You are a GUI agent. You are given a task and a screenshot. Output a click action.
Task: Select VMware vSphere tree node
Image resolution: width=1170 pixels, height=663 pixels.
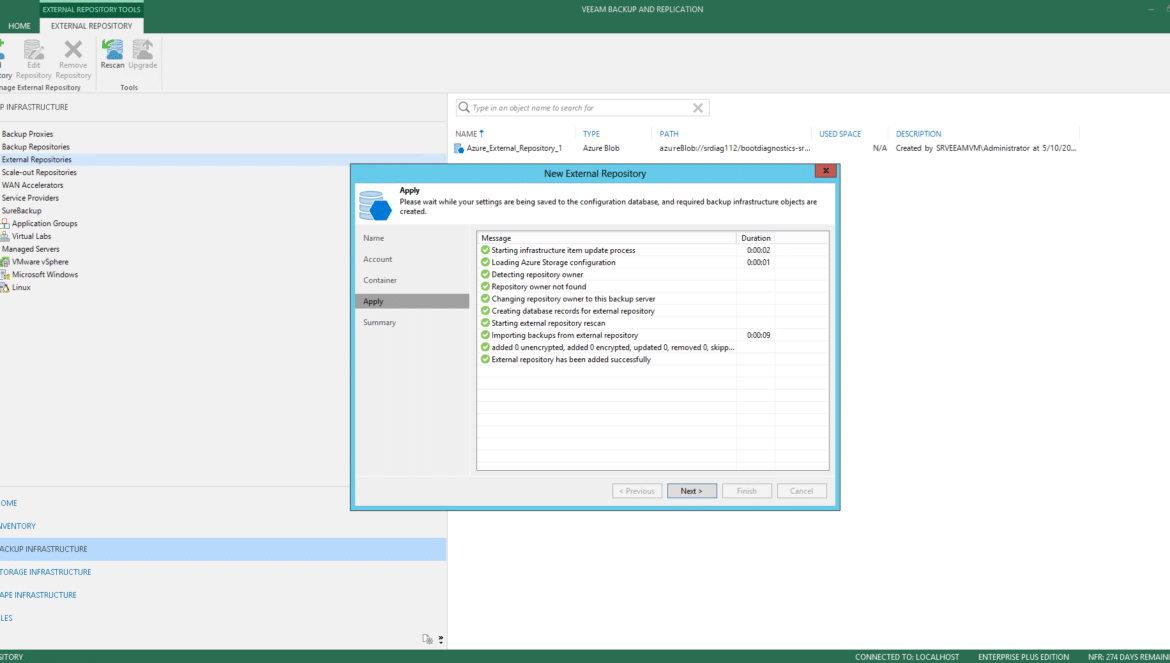pyautogui.click(x=40, y=261)
